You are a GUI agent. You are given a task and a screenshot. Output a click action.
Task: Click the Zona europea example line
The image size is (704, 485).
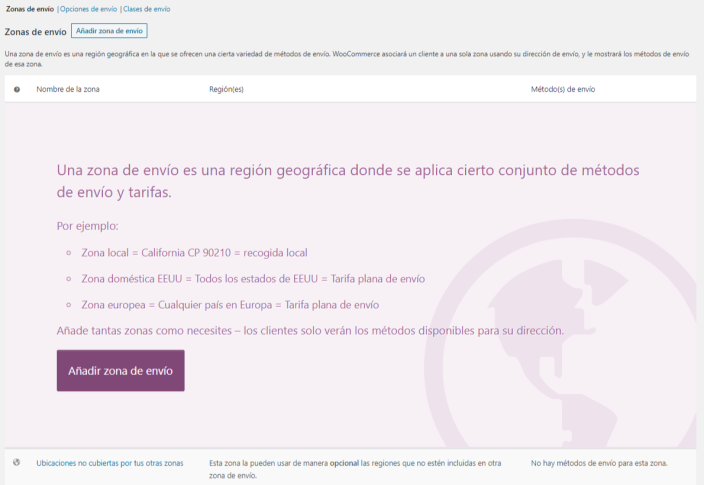(x=230, y=305)
